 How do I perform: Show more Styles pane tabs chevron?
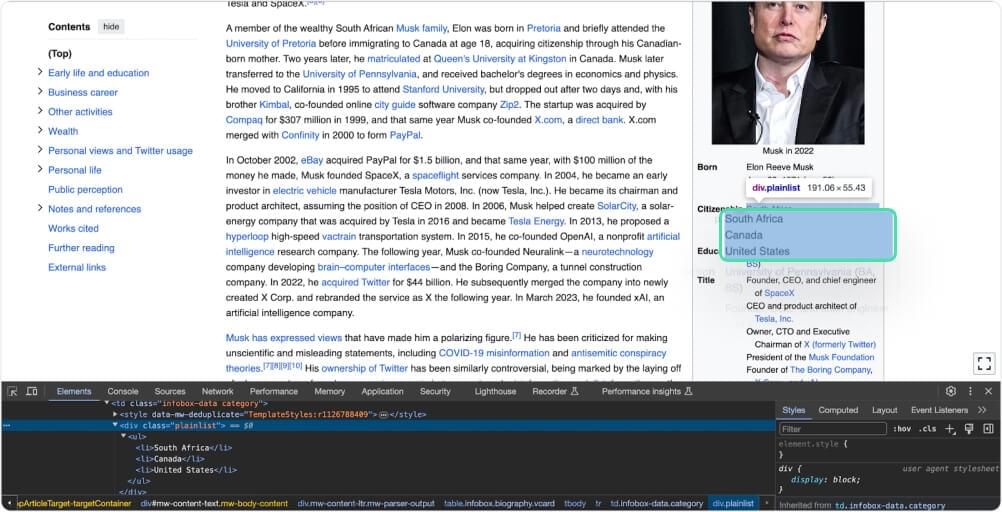pyautogui.click(x=982, y=410)
